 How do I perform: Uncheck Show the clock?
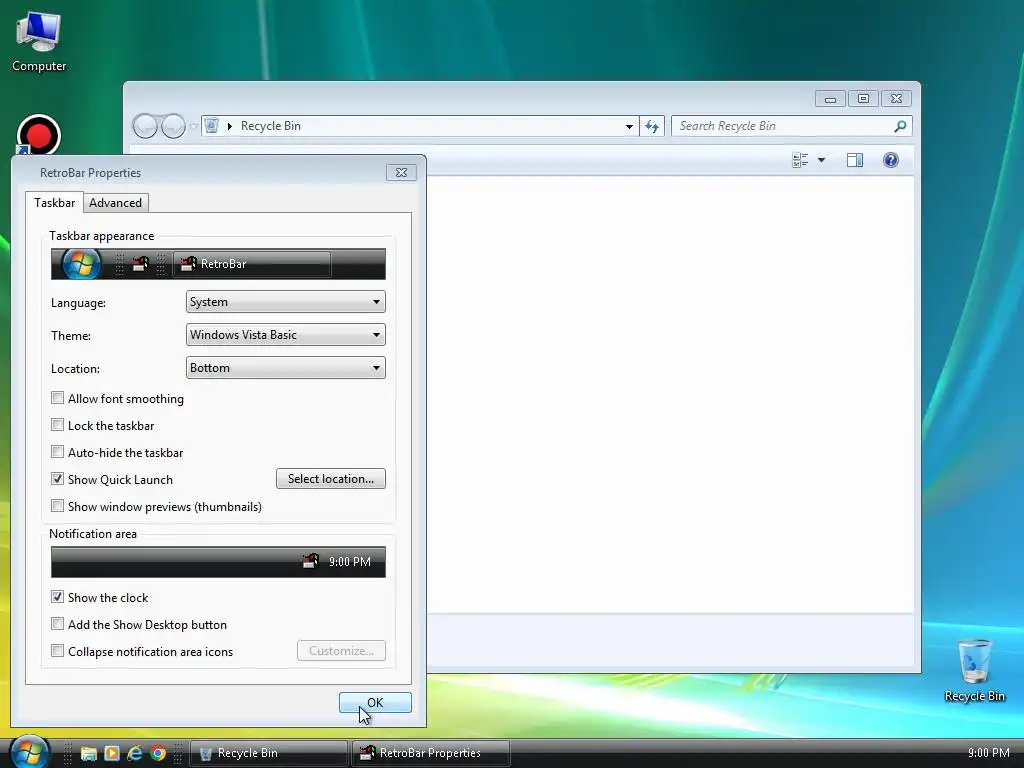(x=57, y=597)
